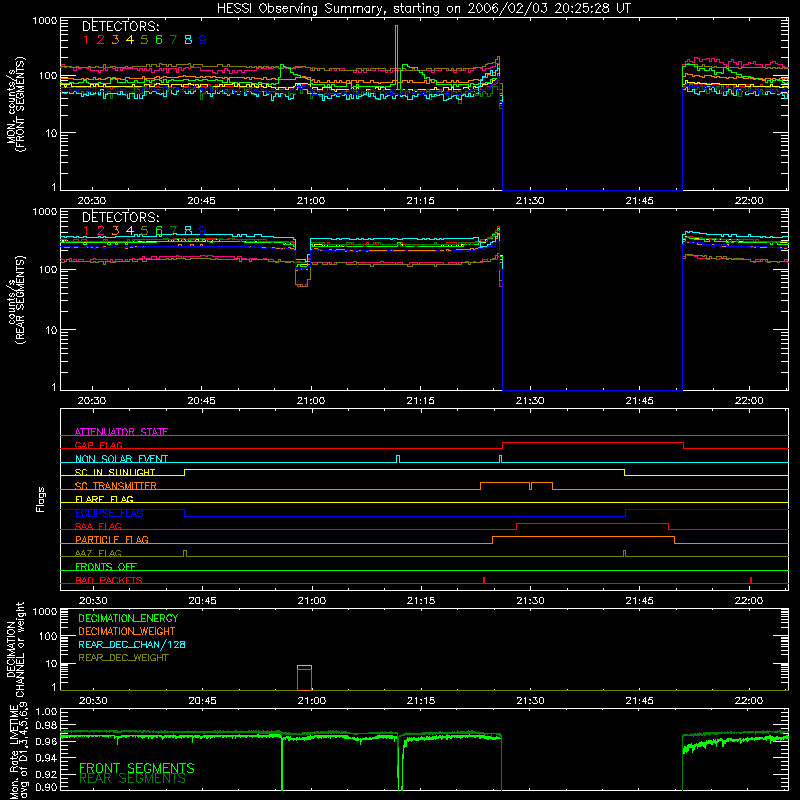Click magenta detector 2 in front segments legend

(x=101, y=40)
